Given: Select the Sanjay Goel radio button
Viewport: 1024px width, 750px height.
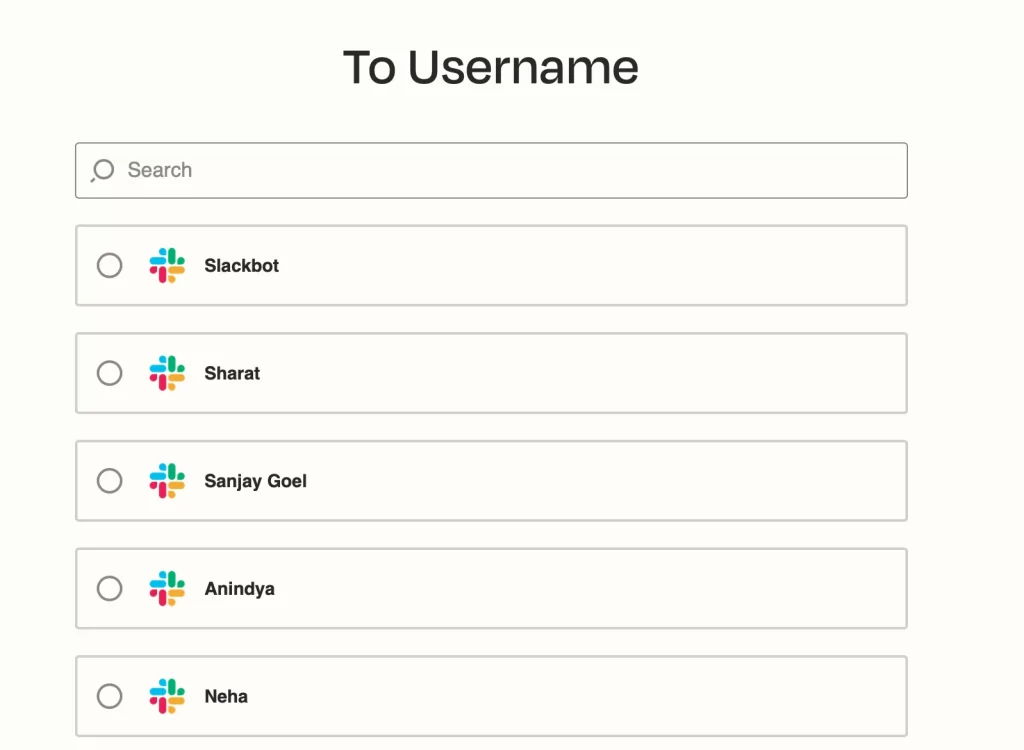Looking at the screenshot, I should click(110, 481).
